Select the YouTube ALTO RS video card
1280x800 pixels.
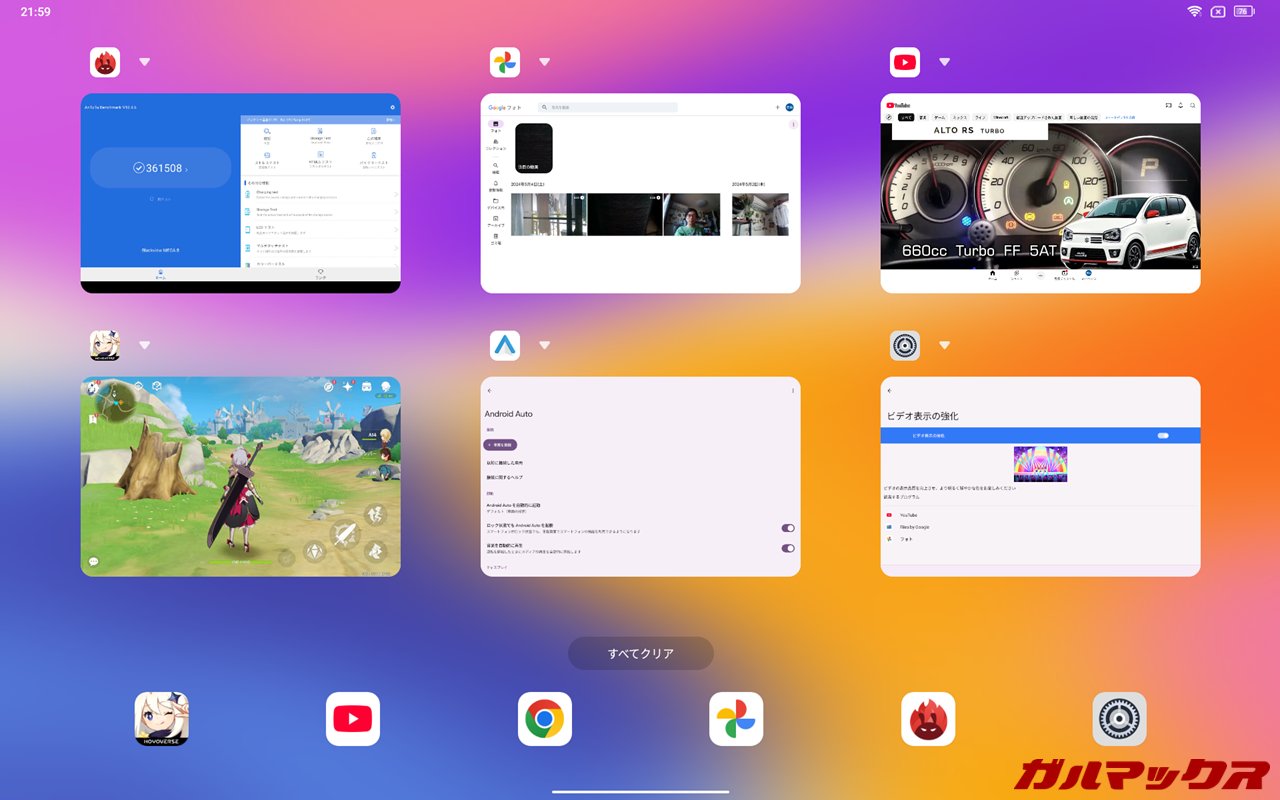[1040, 195]
